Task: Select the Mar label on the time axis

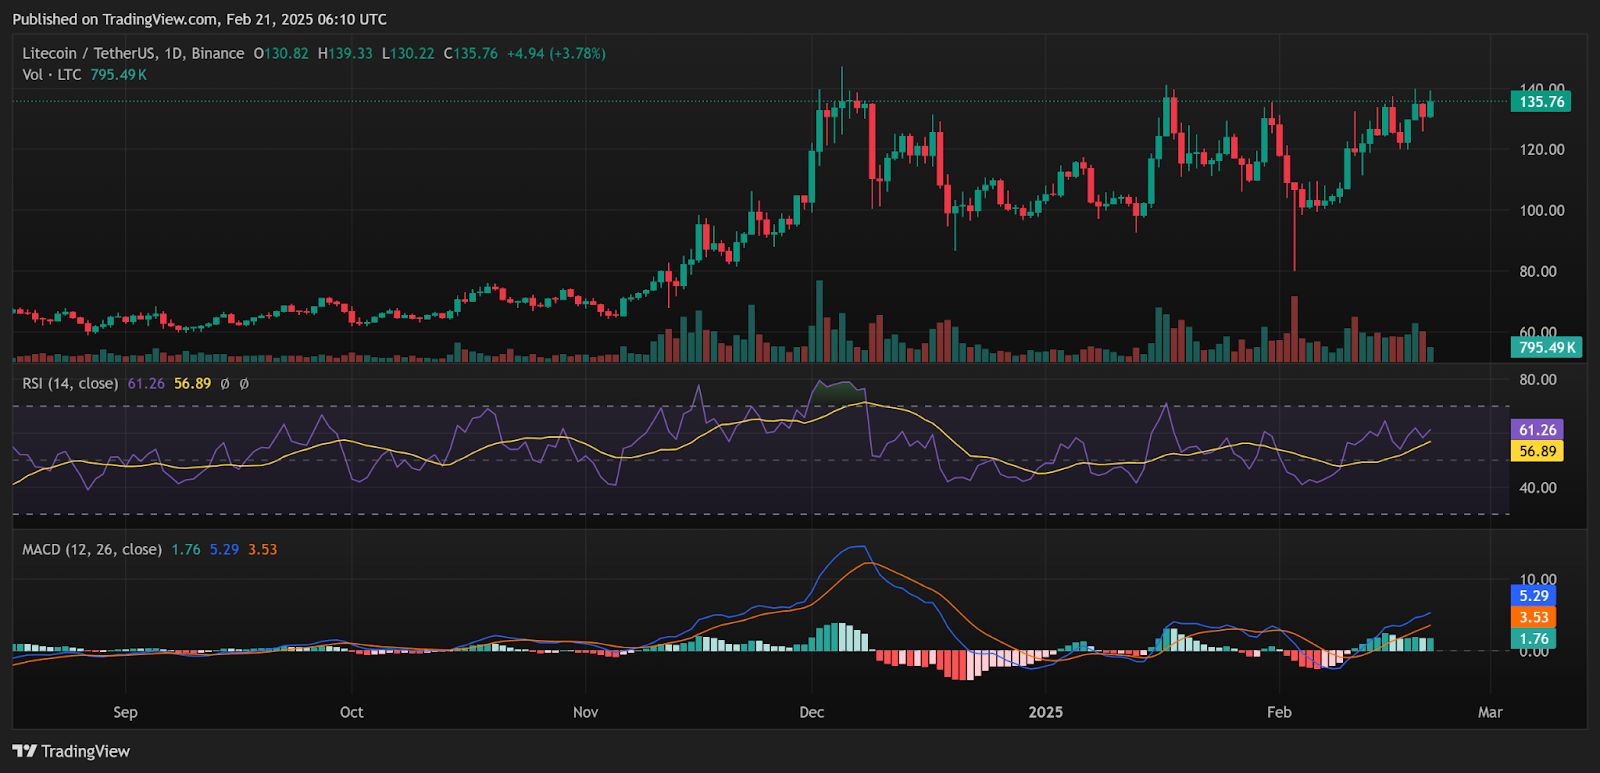Action: [1490, 712]
